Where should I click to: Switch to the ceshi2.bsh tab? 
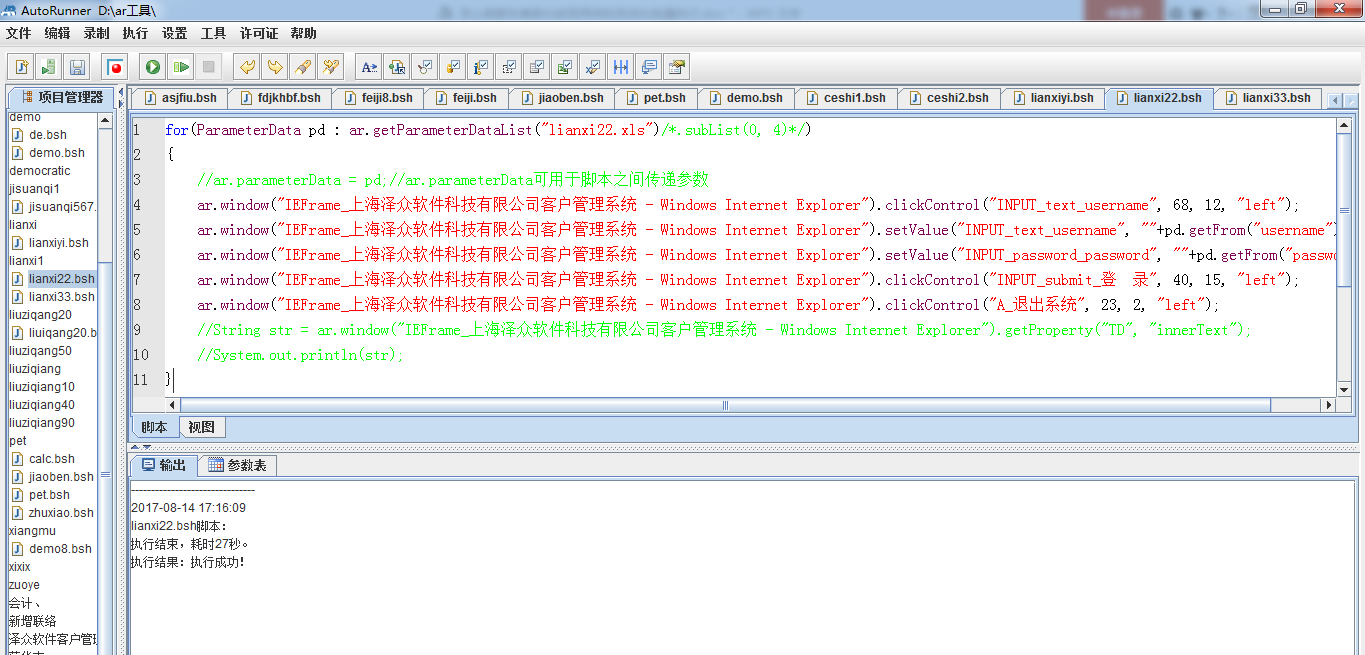tap(948, 98)
